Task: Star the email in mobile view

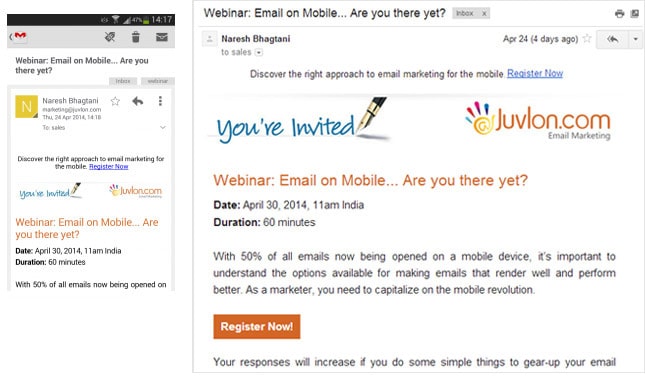Action: click(115, 101)
